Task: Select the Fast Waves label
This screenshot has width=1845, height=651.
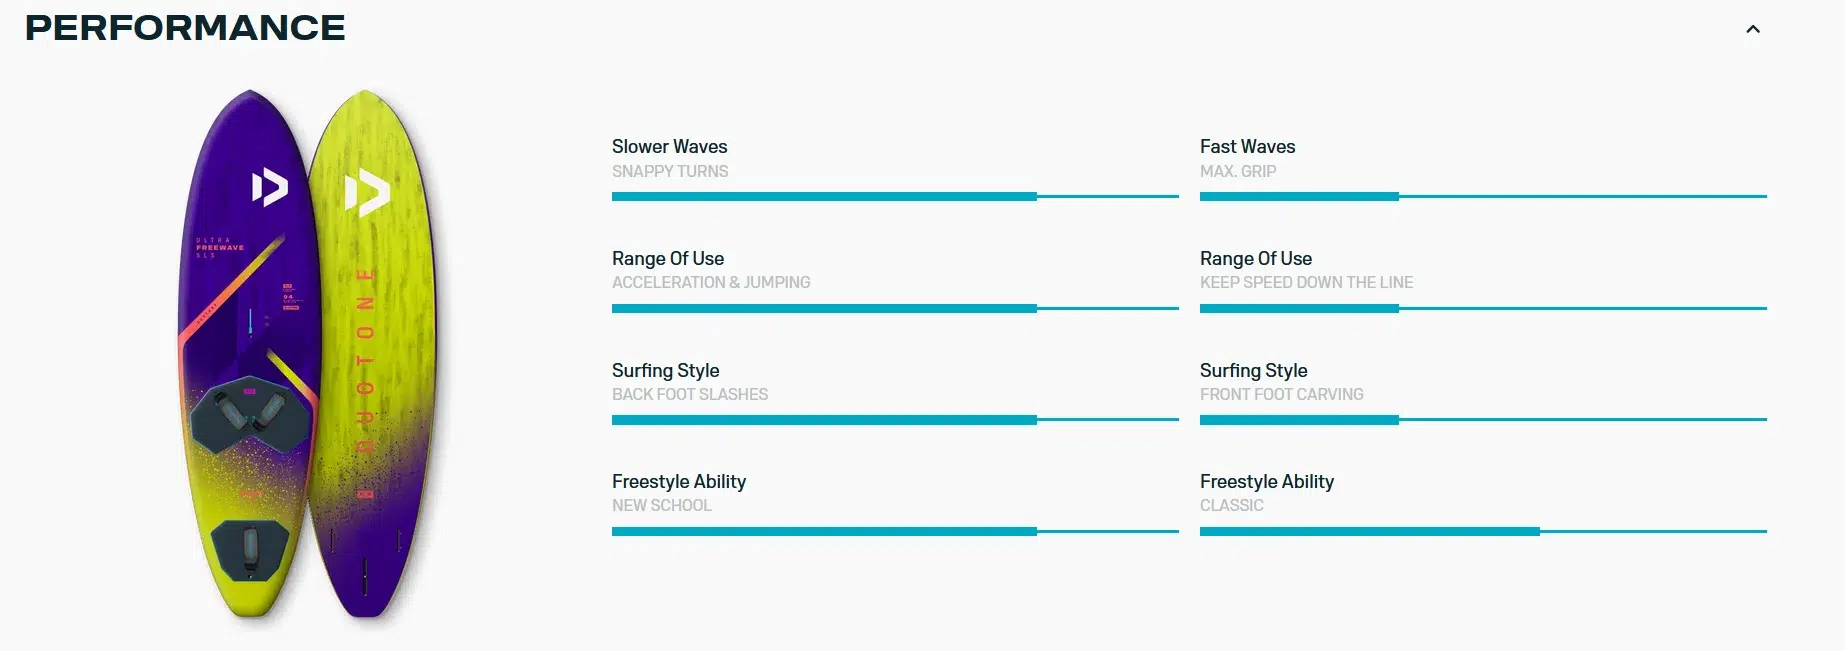Action: tap(1247, 147)
